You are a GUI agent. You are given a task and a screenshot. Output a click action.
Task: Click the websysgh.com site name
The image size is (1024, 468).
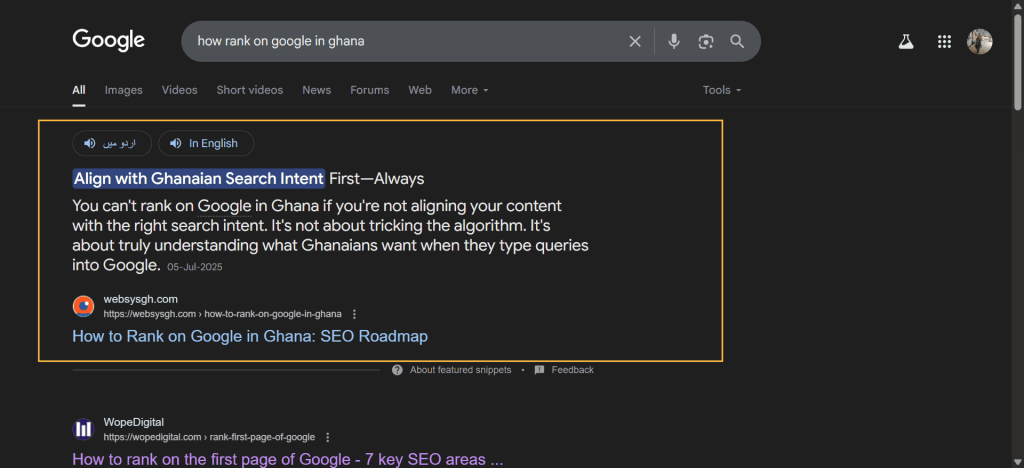[x=140, y=300]
